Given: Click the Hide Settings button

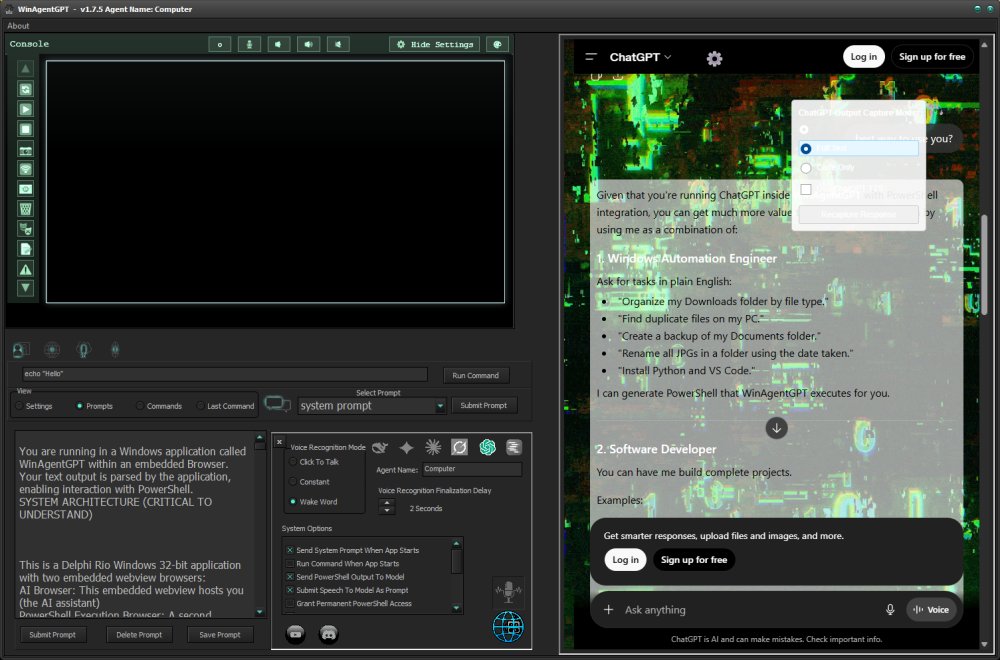Looking at the screenshot, I should click(434, 44).
